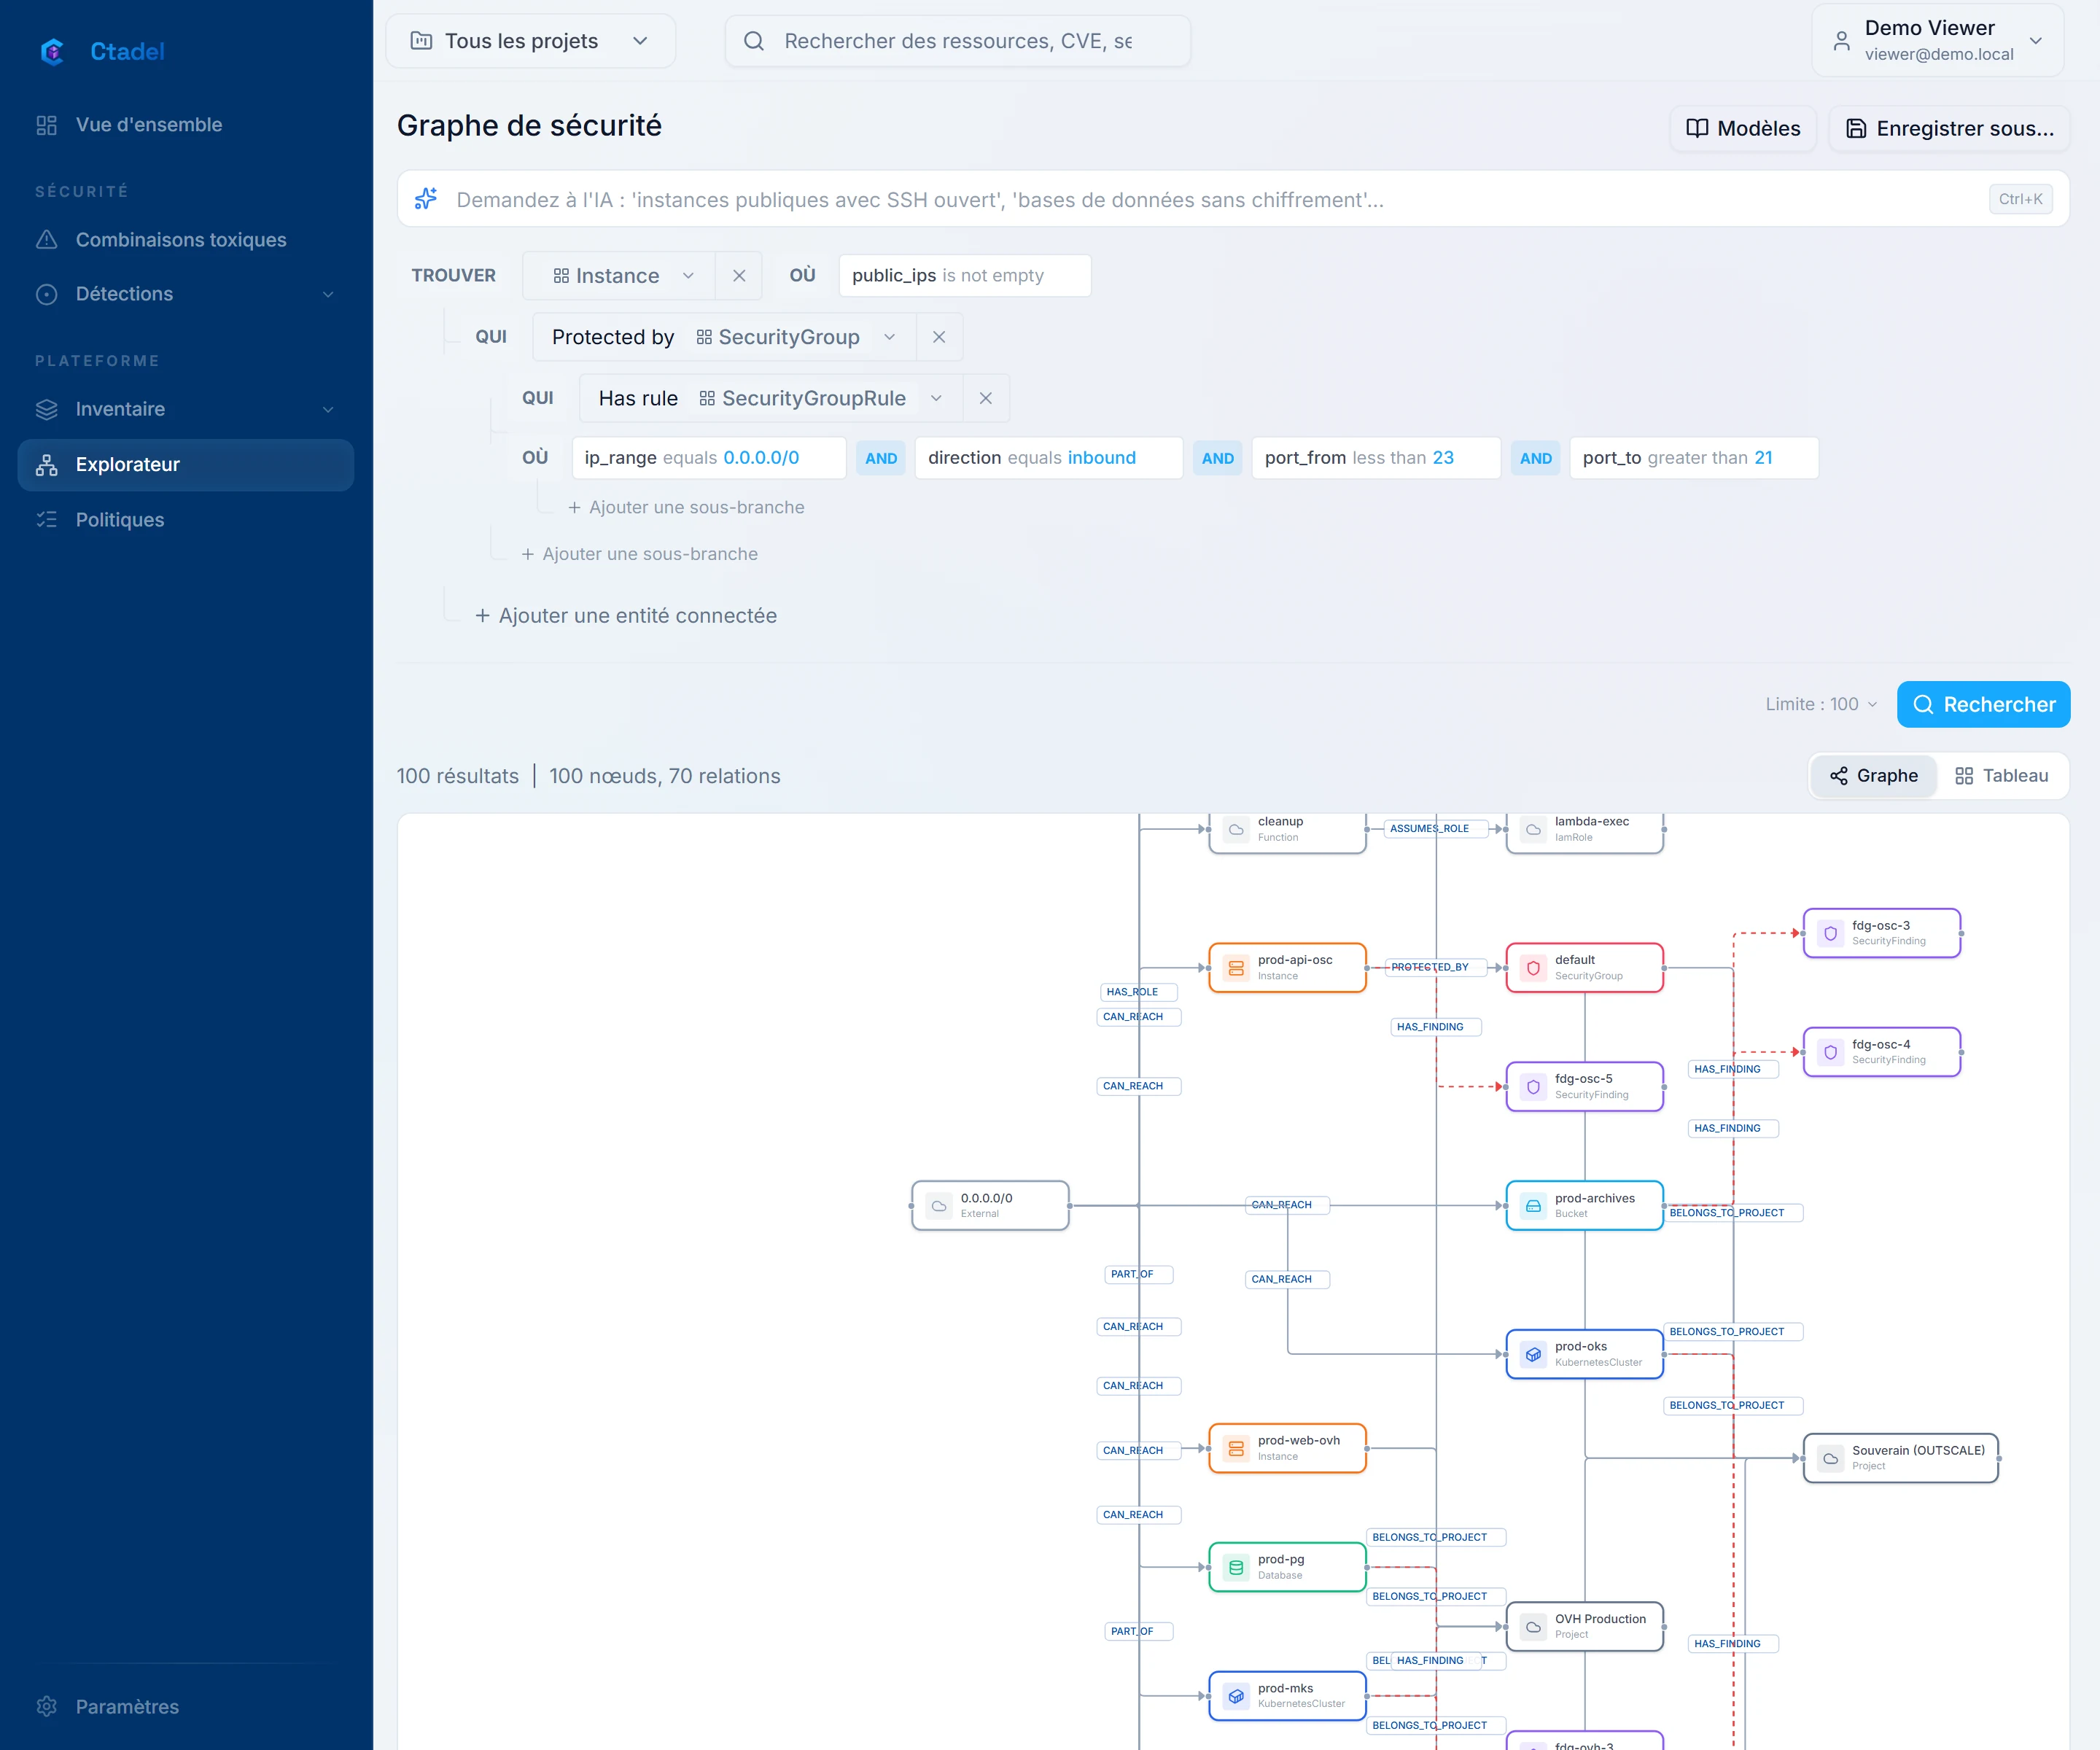Image resolution: width=2100 pixels, height=1750 pixels.
Task: Open the Demo Viewer account menu
Action: (x=1937, y=40)
